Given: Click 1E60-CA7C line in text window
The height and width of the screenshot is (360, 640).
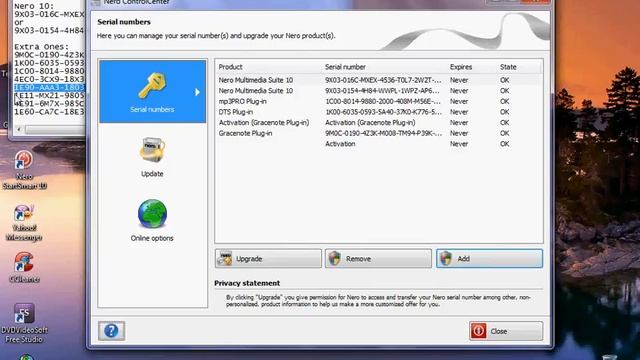Looking at the screenshot, I should [x=49, y=112].
